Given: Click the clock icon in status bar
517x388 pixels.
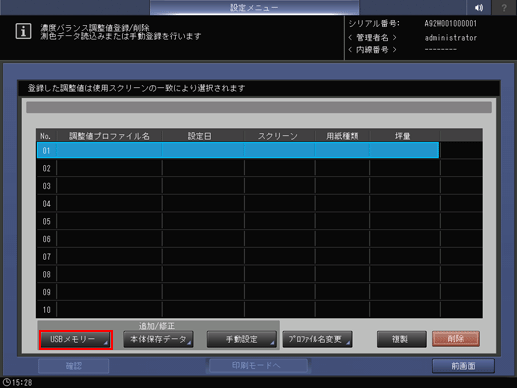Looking at the screenshot, I should pos(7,382).
